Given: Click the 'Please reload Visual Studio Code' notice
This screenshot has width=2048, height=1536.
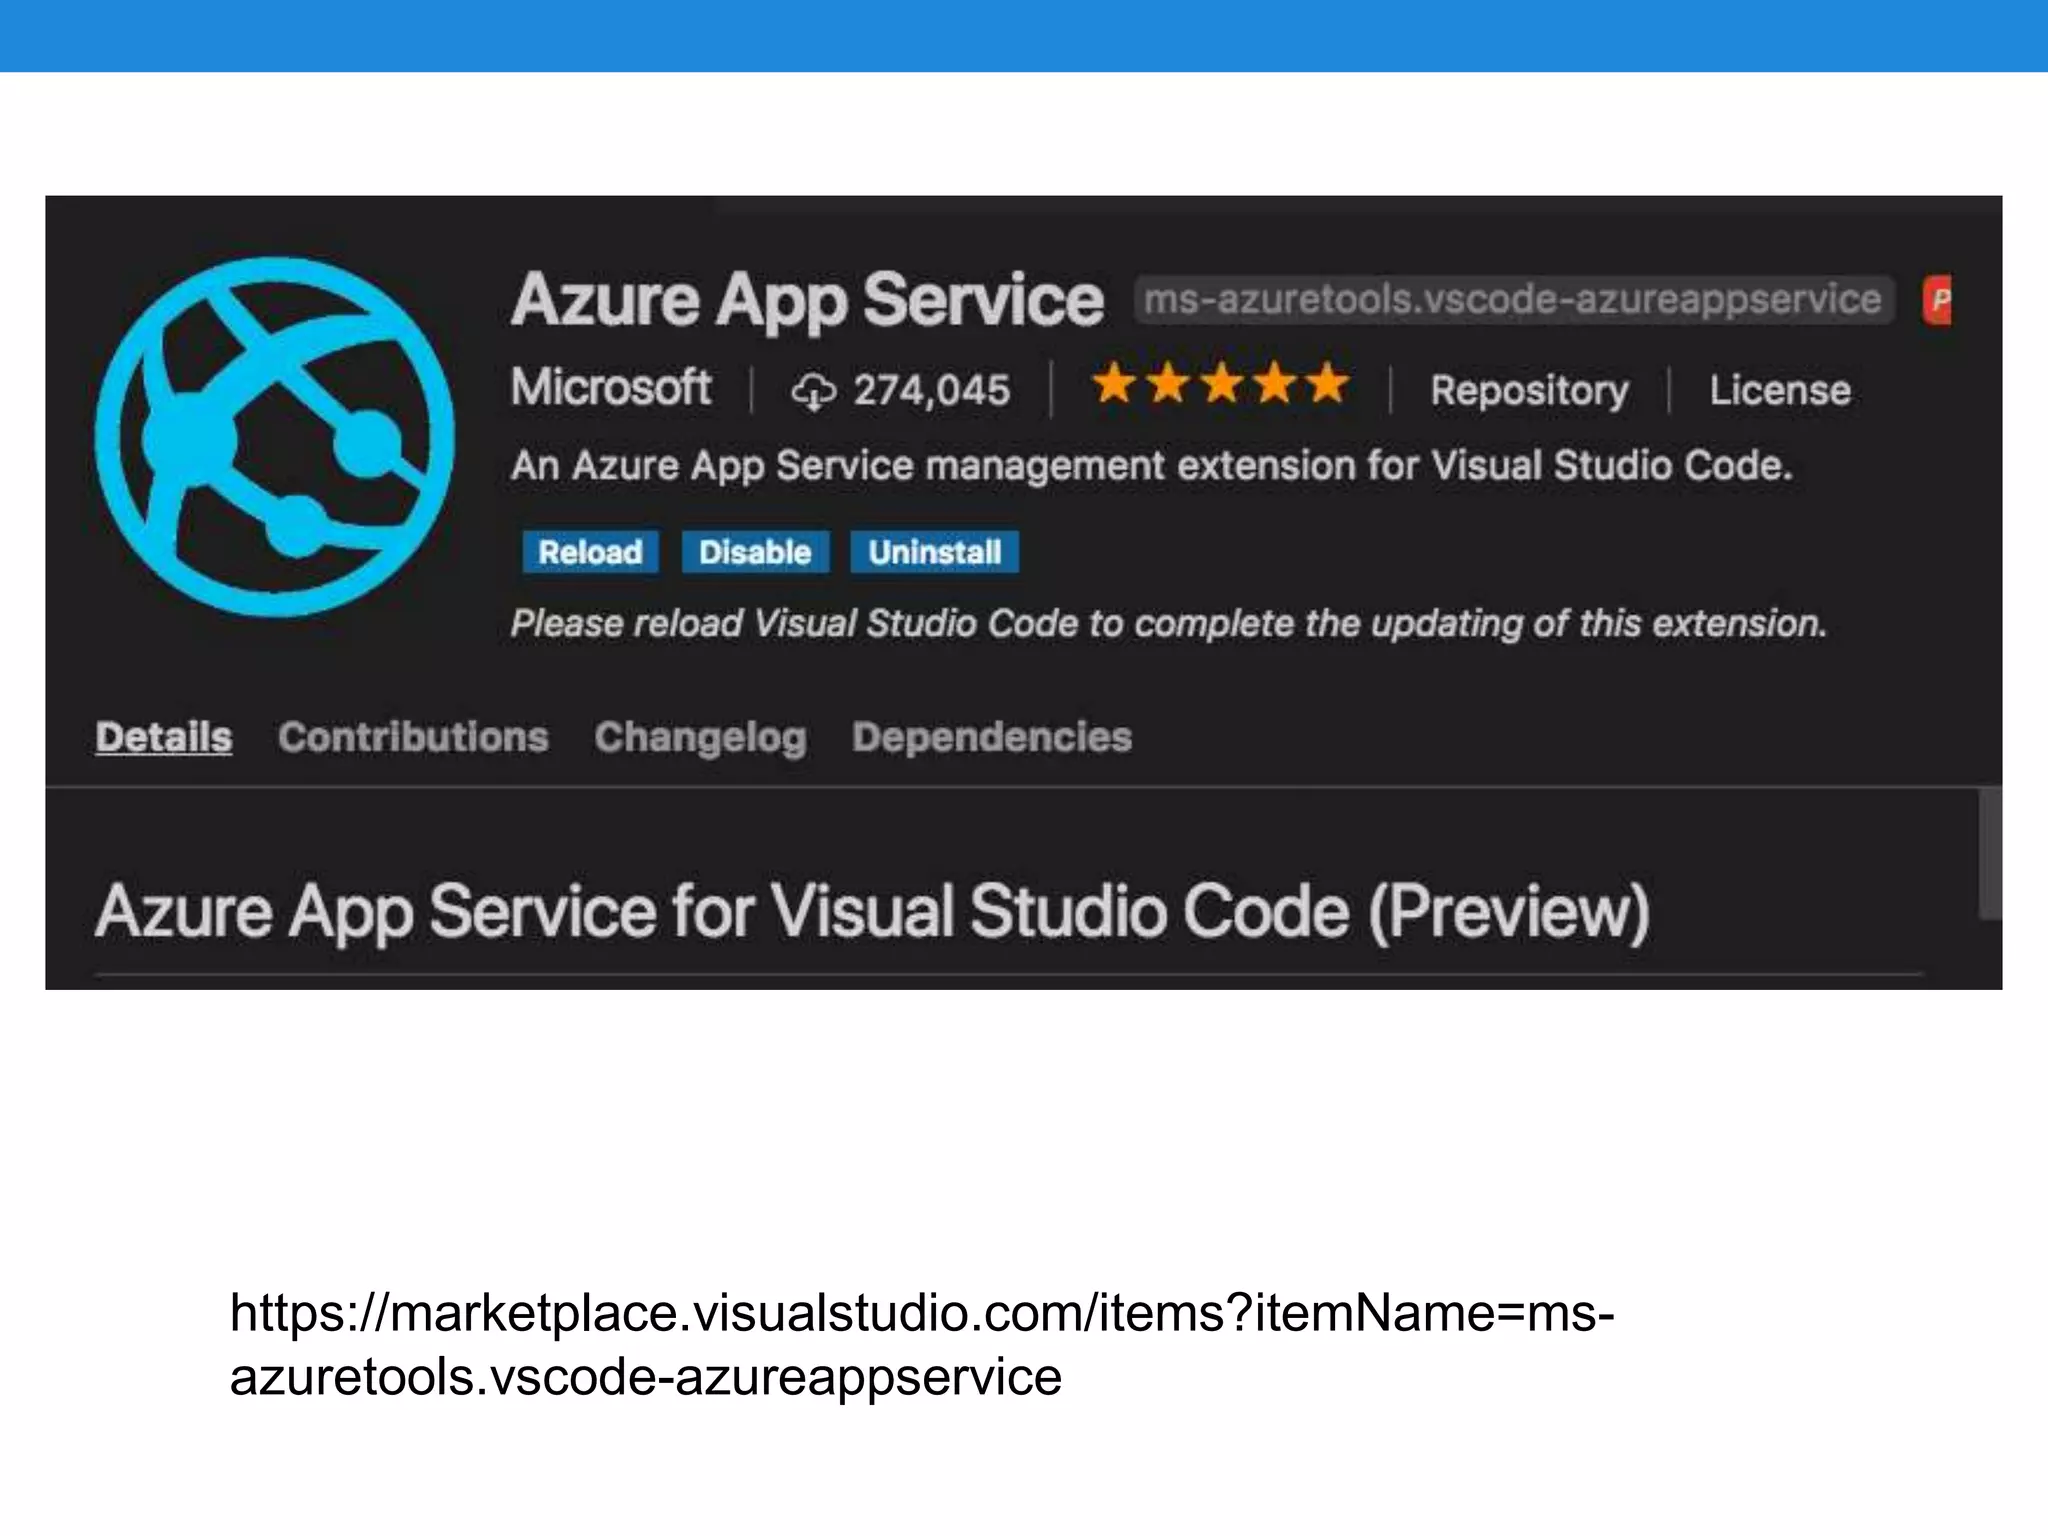Looking at the screenshot, I should click(1168, 624).
